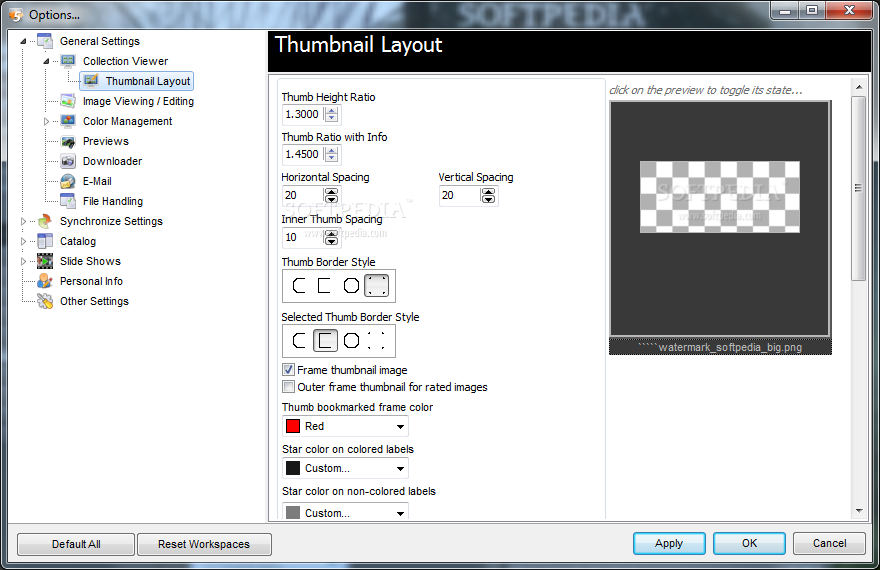This screenshot has height=570, width=880.
Task: Choose square Selected Thumb Border Style
Action: 326,341
